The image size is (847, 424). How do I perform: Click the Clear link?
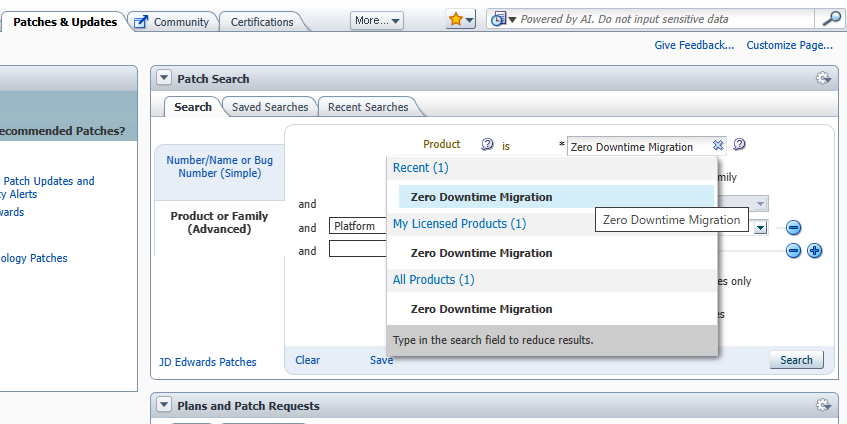click(307, 360)
